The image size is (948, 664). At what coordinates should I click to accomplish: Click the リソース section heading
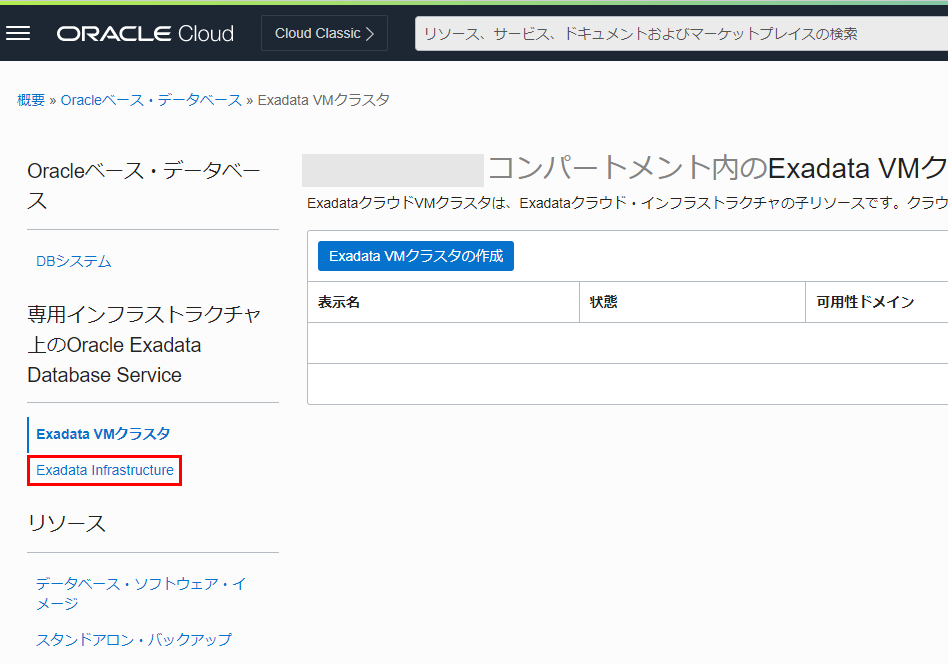coord(66,523)
